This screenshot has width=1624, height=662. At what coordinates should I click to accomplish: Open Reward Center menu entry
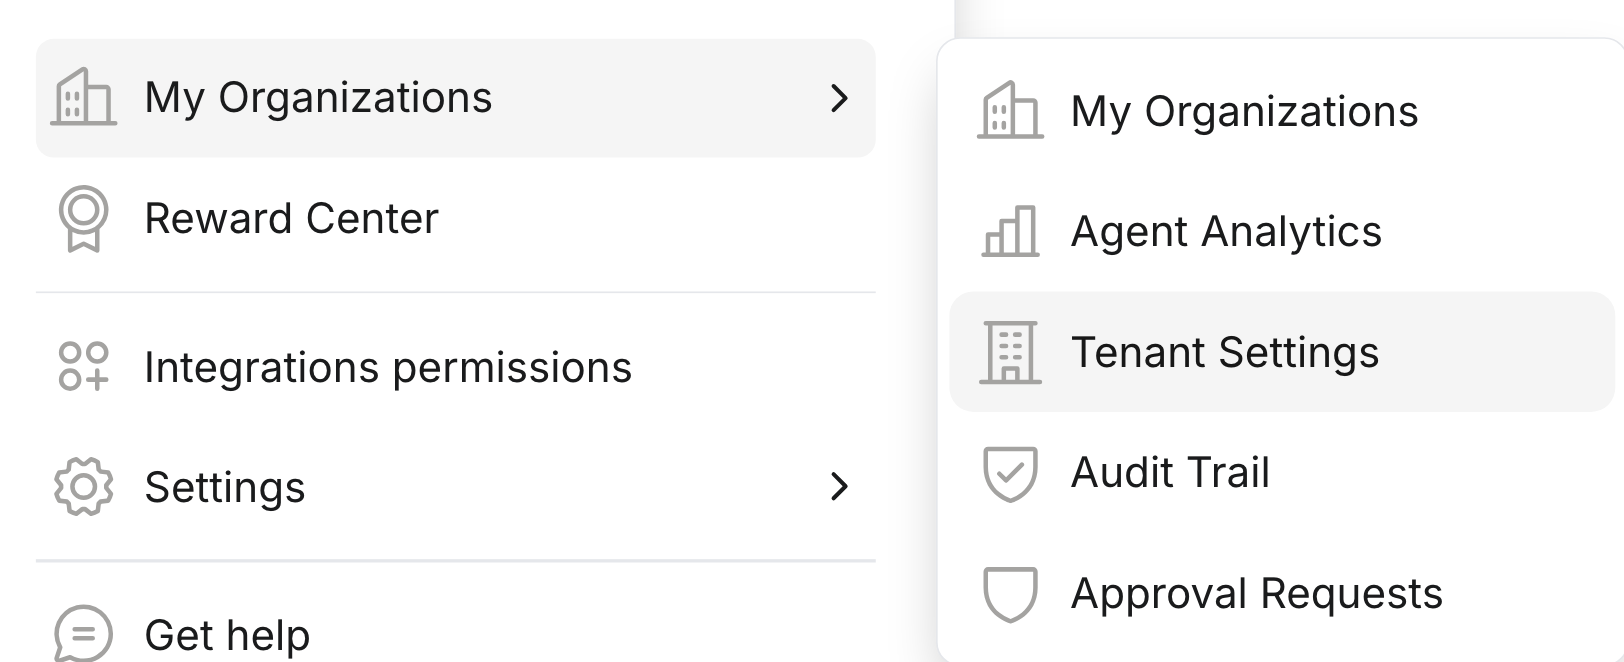click(291, 218)
